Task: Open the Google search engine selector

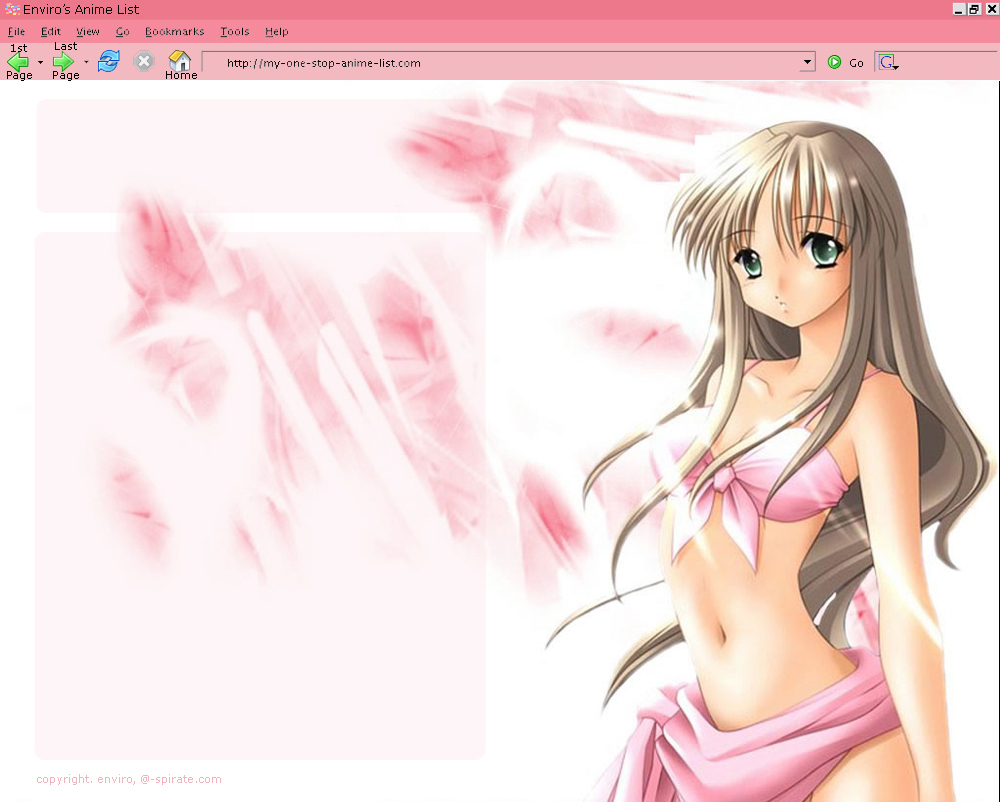Action: click(x=888, y=62)
